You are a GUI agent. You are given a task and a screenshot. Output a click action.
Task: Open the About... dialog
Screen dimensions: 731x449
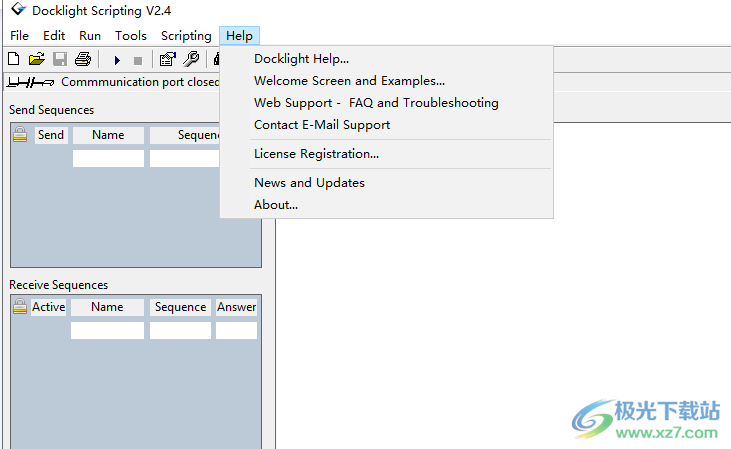pos(276,205)
